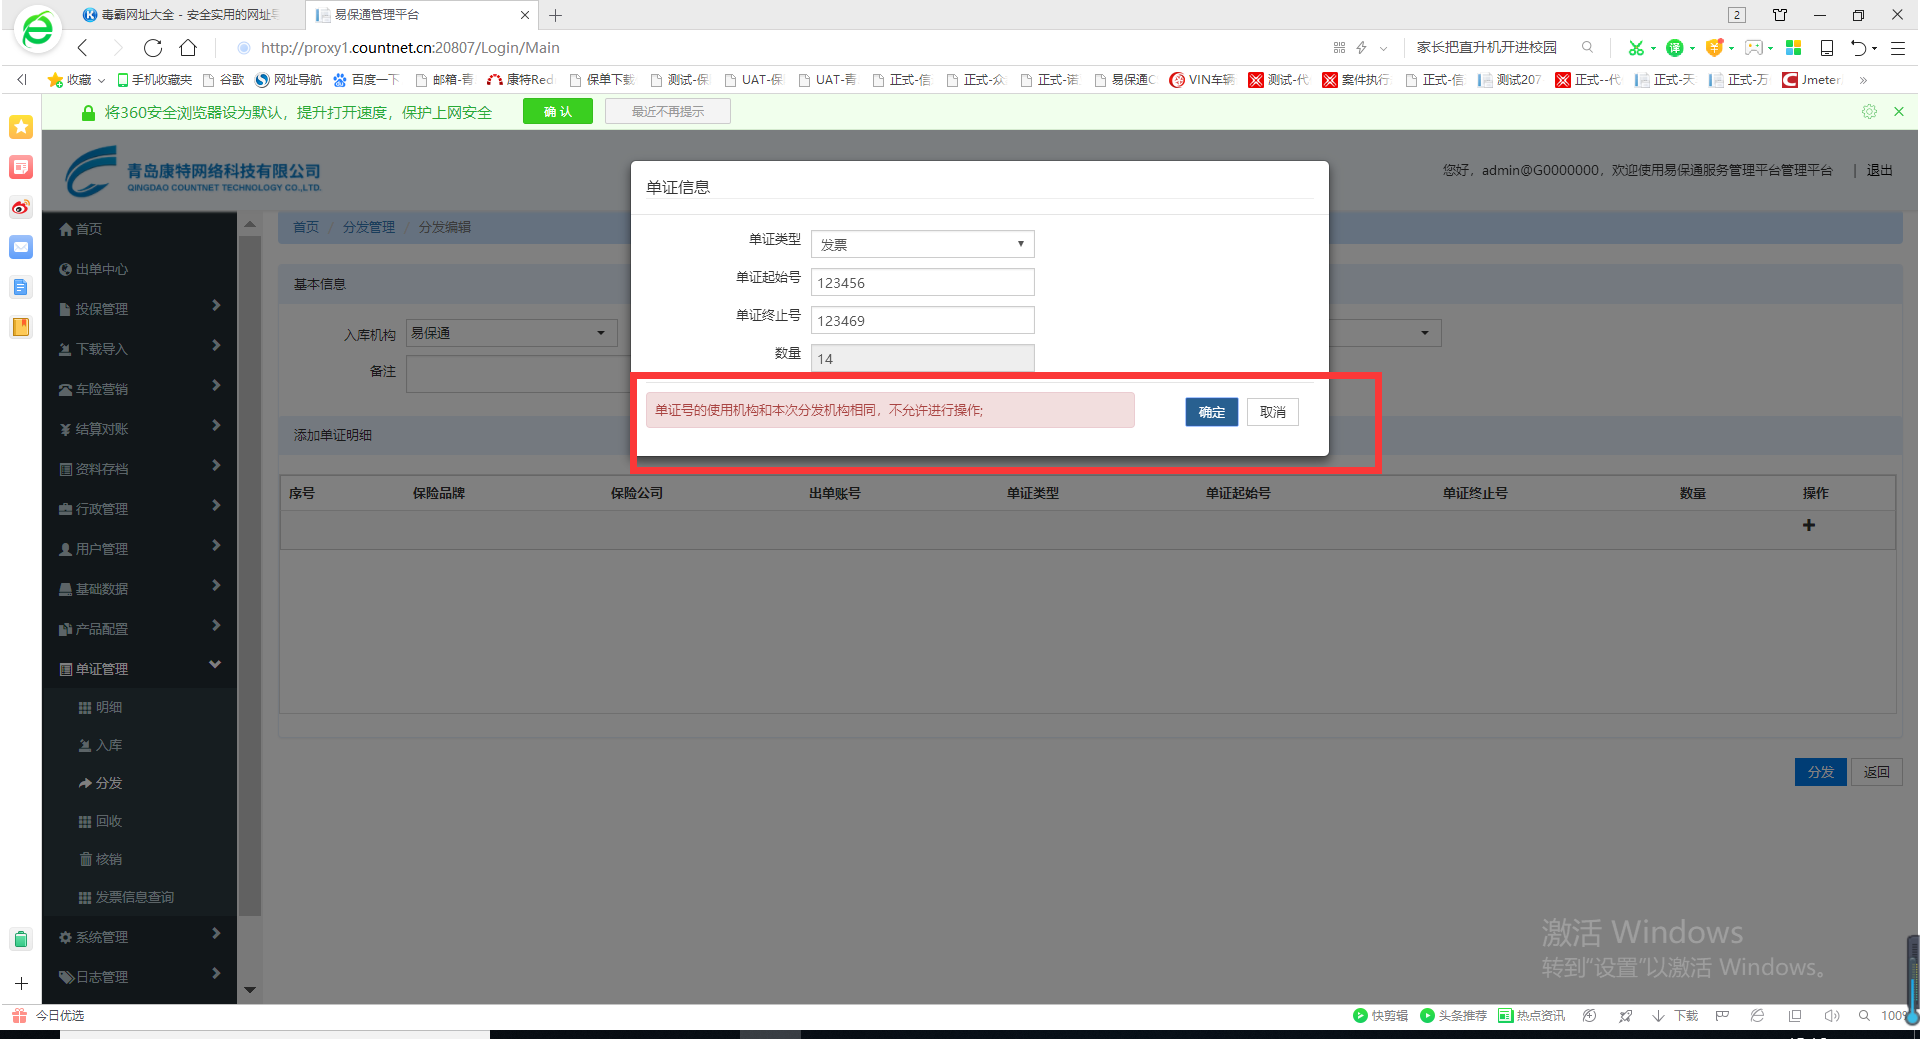This screenshot has height=1039, width=1920.
Task: Click the 快剪辑 status bar icon
Action: (x=1380, y=1016)
